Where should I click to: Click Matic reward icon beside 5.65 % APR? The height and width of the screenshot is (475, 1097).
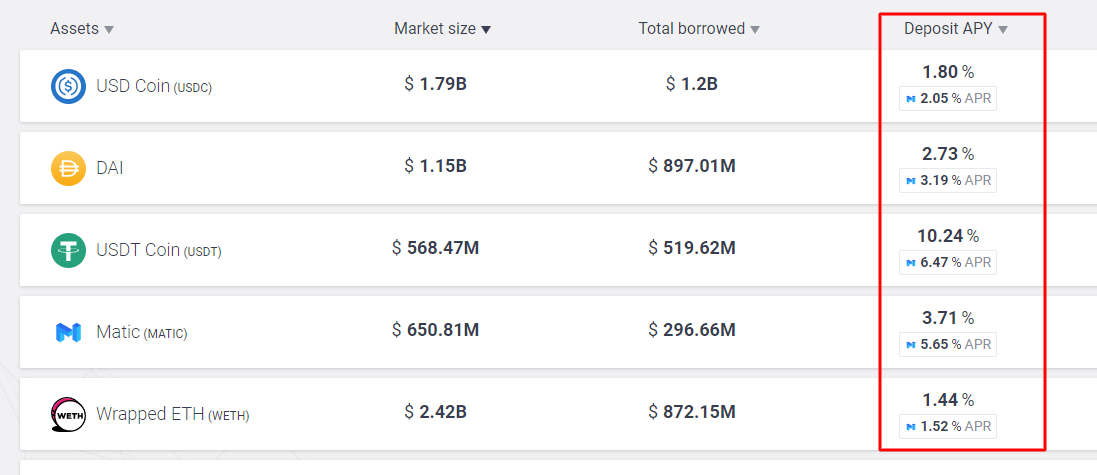point(911,345)
